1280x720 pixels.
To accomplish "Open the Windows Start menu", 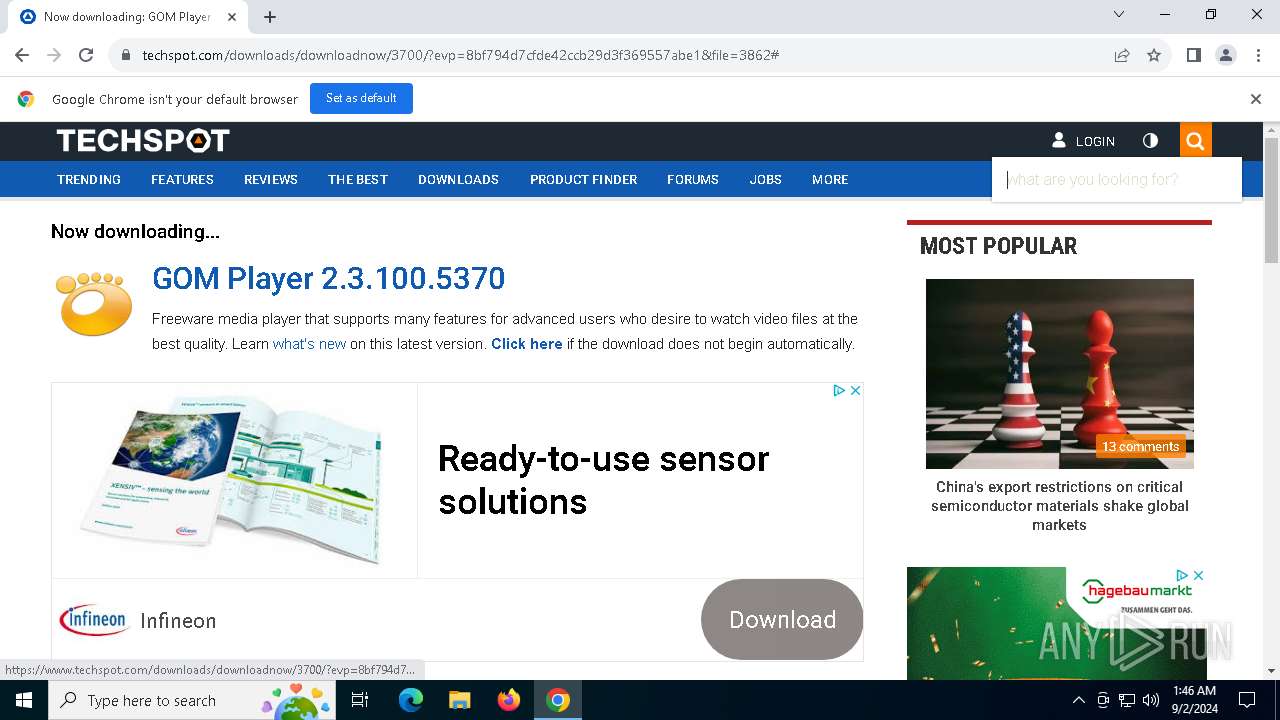I will coord(24,700).
